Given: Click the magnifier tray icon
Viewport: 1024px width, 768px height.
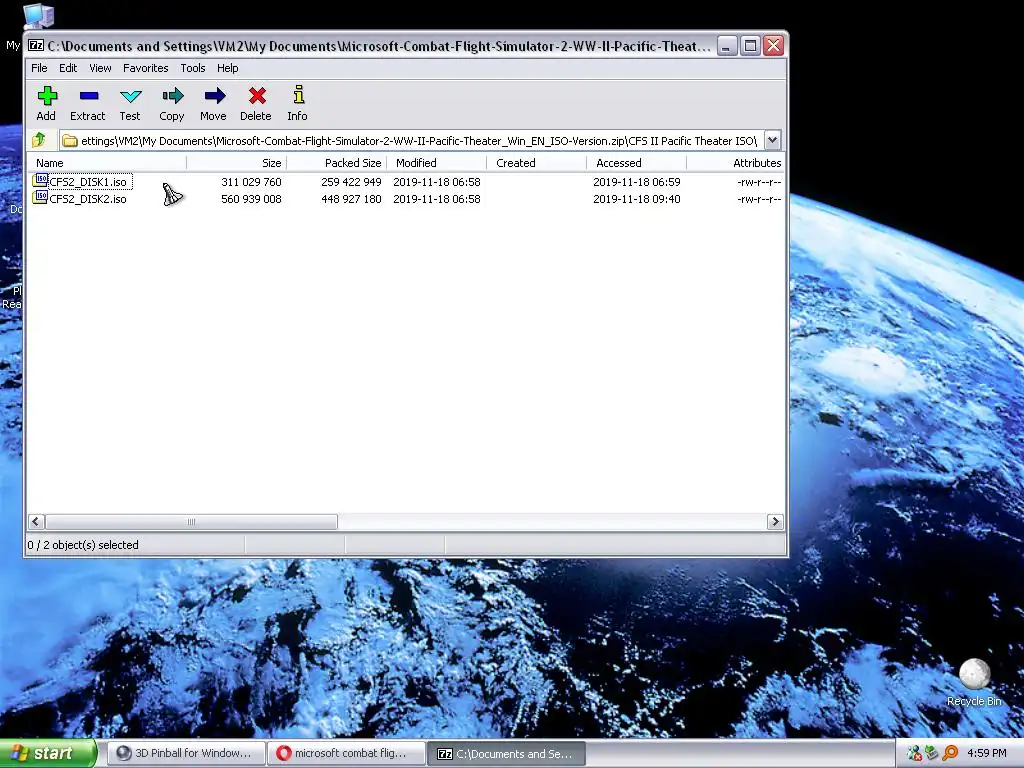Looking at the screenshot, I should pyautogui.click(x=950, y=753).
